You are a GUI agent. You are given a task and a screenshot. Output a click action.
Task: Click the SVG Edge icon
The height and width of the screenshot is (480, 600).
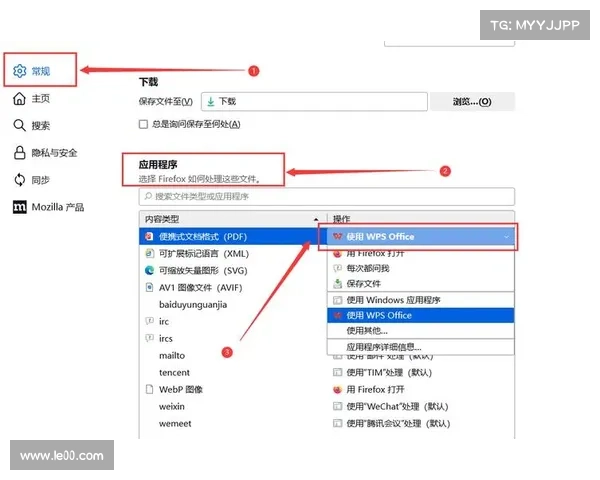coord(149,270)
